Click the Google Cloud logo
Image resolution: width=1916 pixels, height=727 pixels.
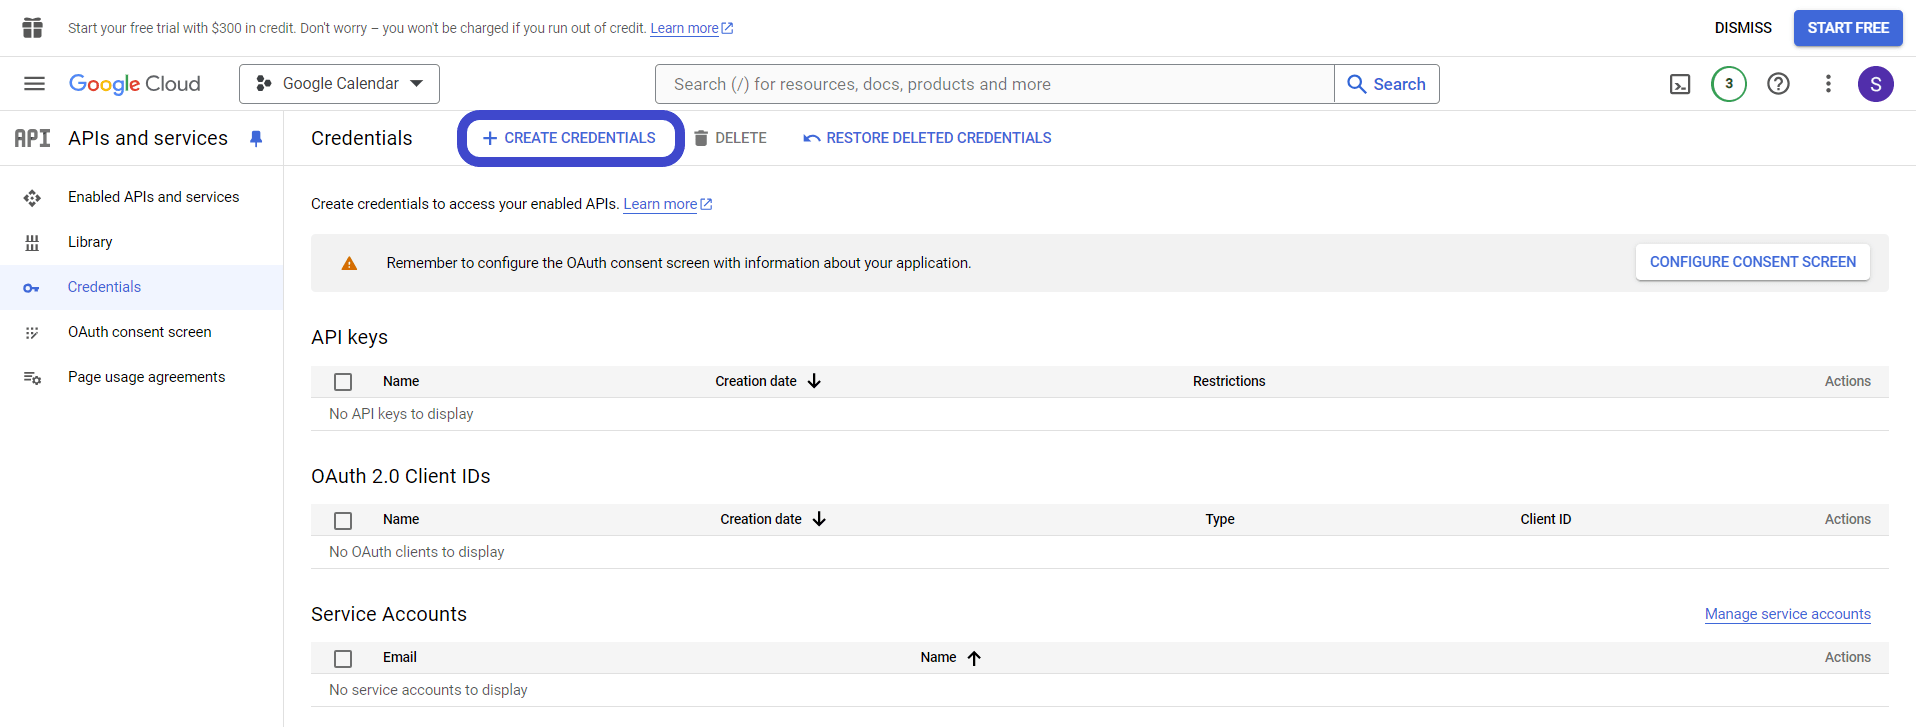(x=135, y=84)
